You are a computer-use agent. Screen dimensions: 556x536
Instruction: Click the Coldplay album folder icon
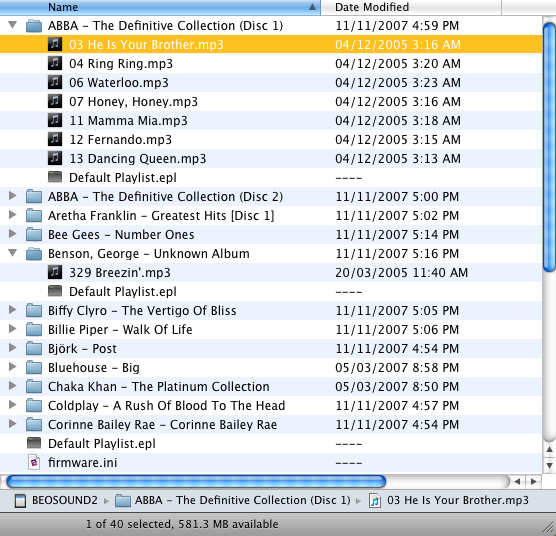coord(34,406)
